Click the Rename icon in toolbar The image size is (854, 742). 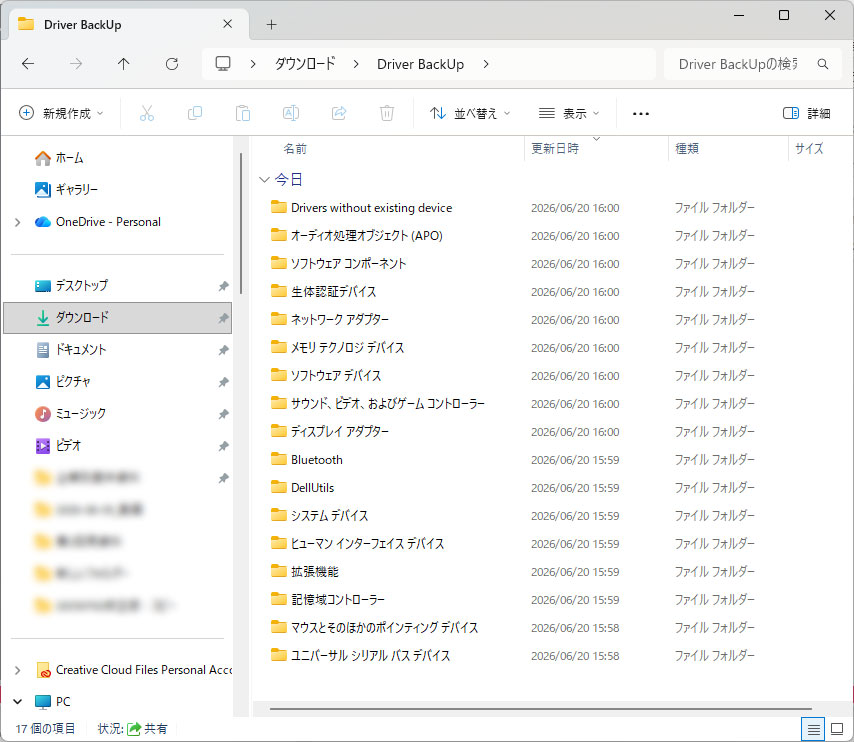point(291,113)
